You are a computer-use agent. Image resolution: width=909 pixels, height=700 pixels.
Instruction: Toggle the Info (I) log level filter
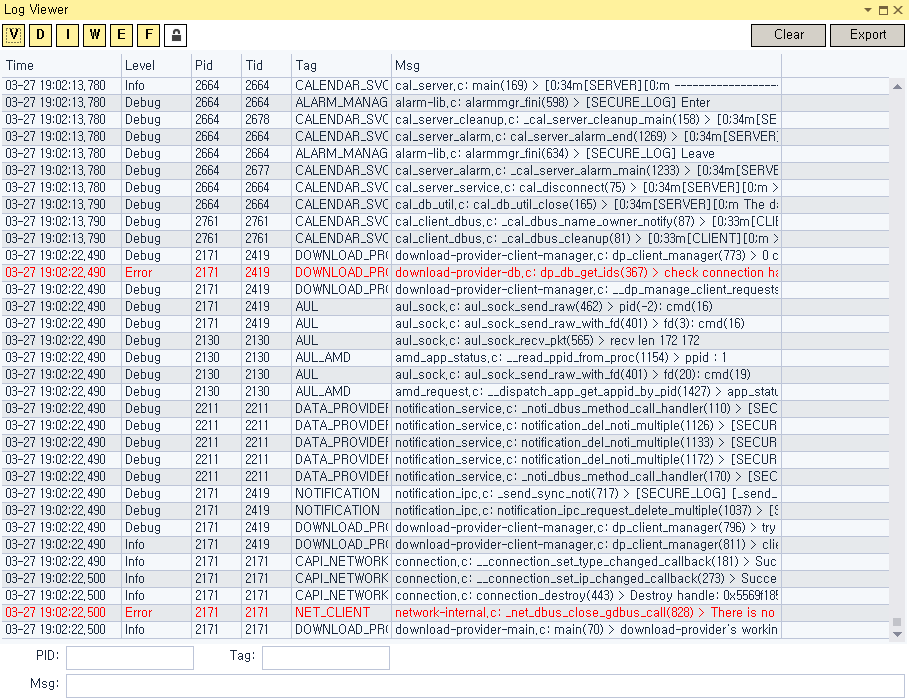point(68,35)
